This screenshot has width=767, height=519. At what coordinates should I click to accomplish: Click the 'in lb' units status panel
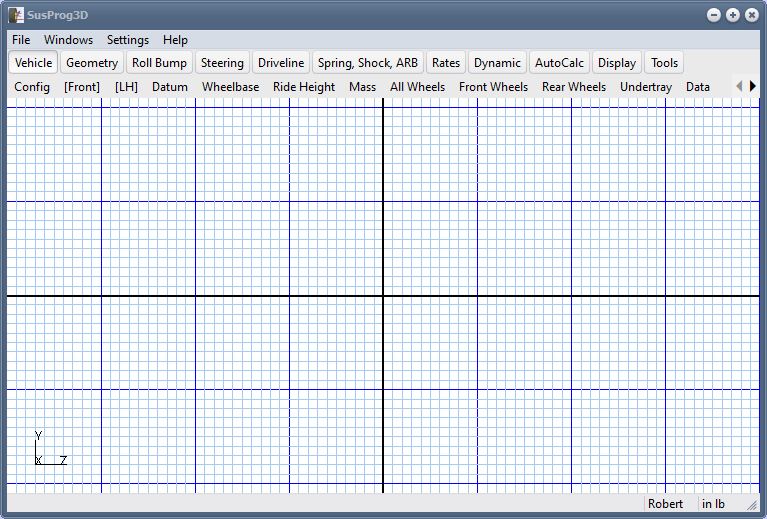pyautogui.click(x=713, y=504)
